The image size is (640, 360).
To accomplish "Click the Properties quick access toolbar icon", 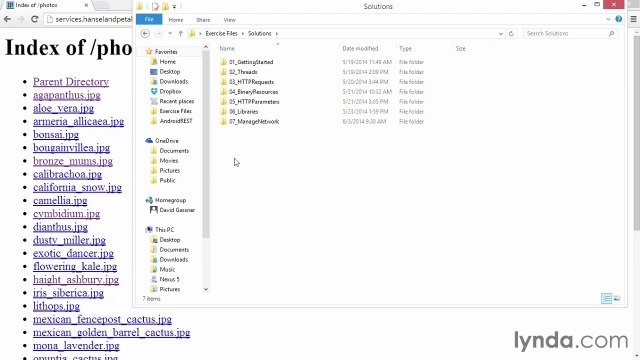I will [155, 7].
